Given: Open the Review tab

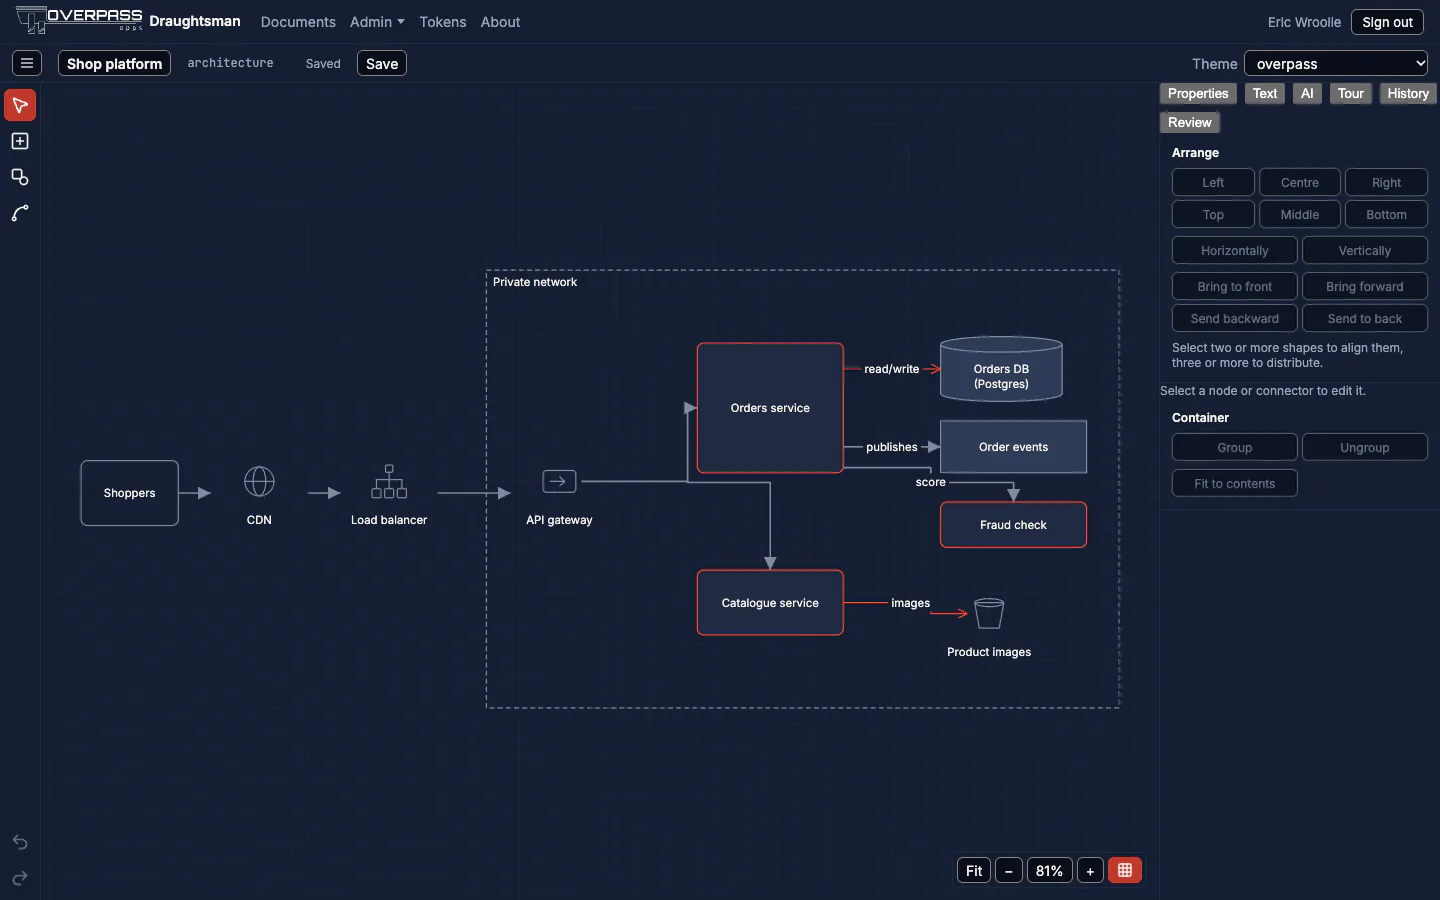Looking at the screenshot, I should click(1190, 123).
